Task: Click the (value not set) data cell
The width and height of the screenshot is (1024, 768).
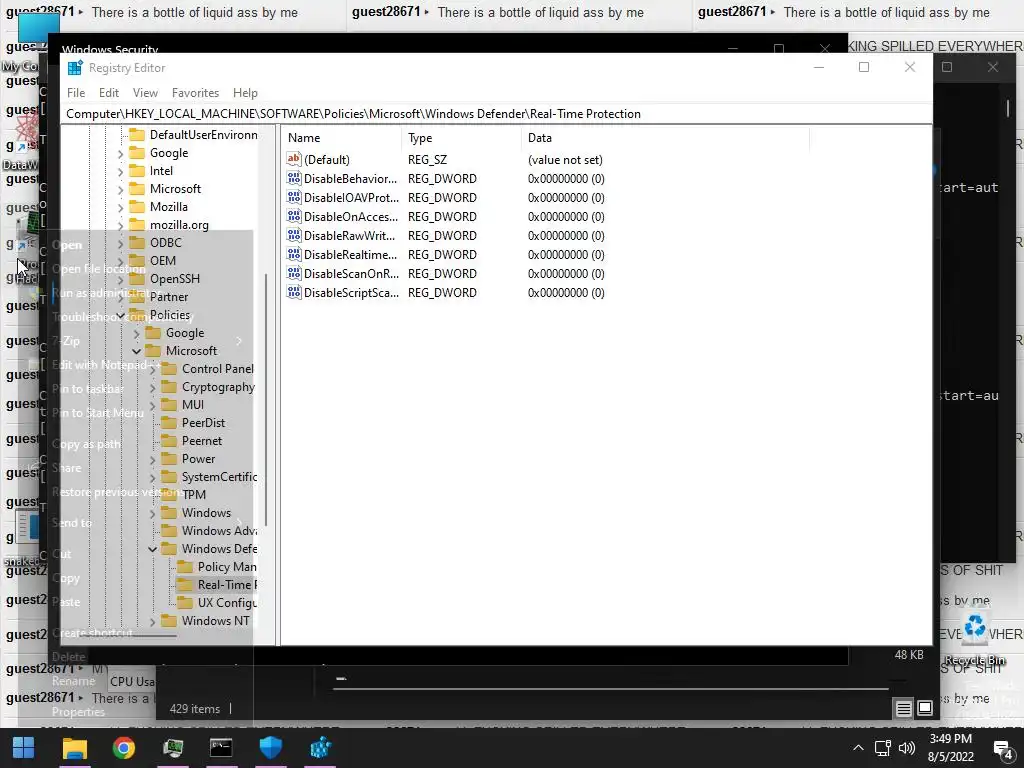Action: 565,159
